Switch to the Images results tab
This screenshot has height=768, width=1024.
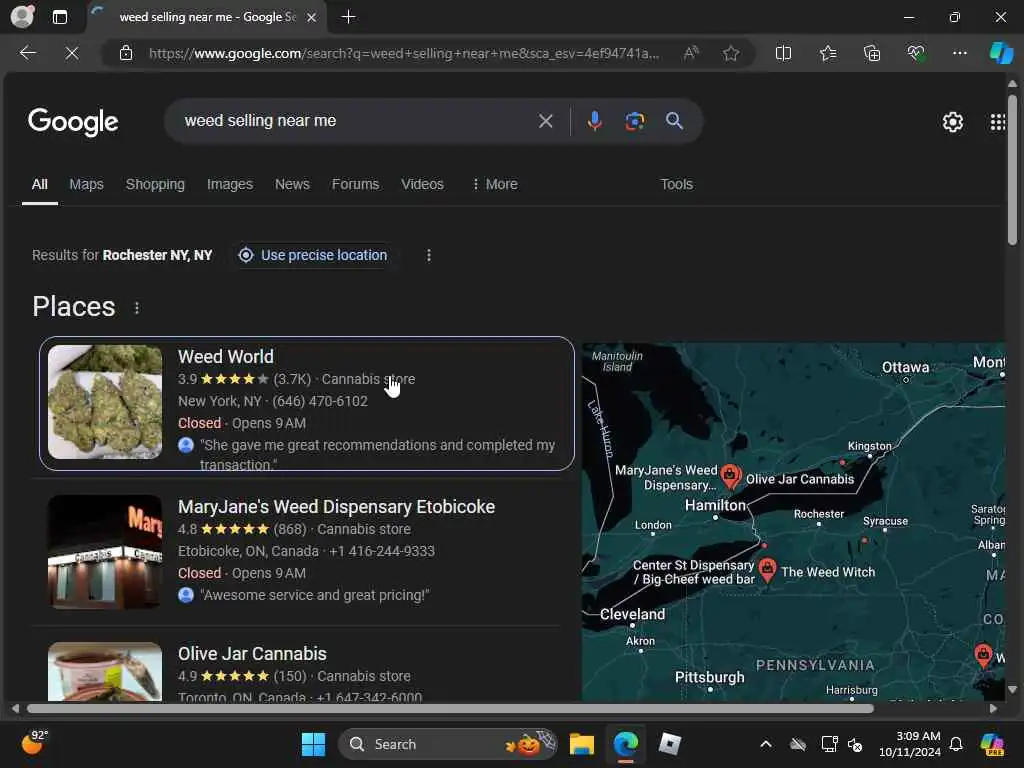[229, 184]
